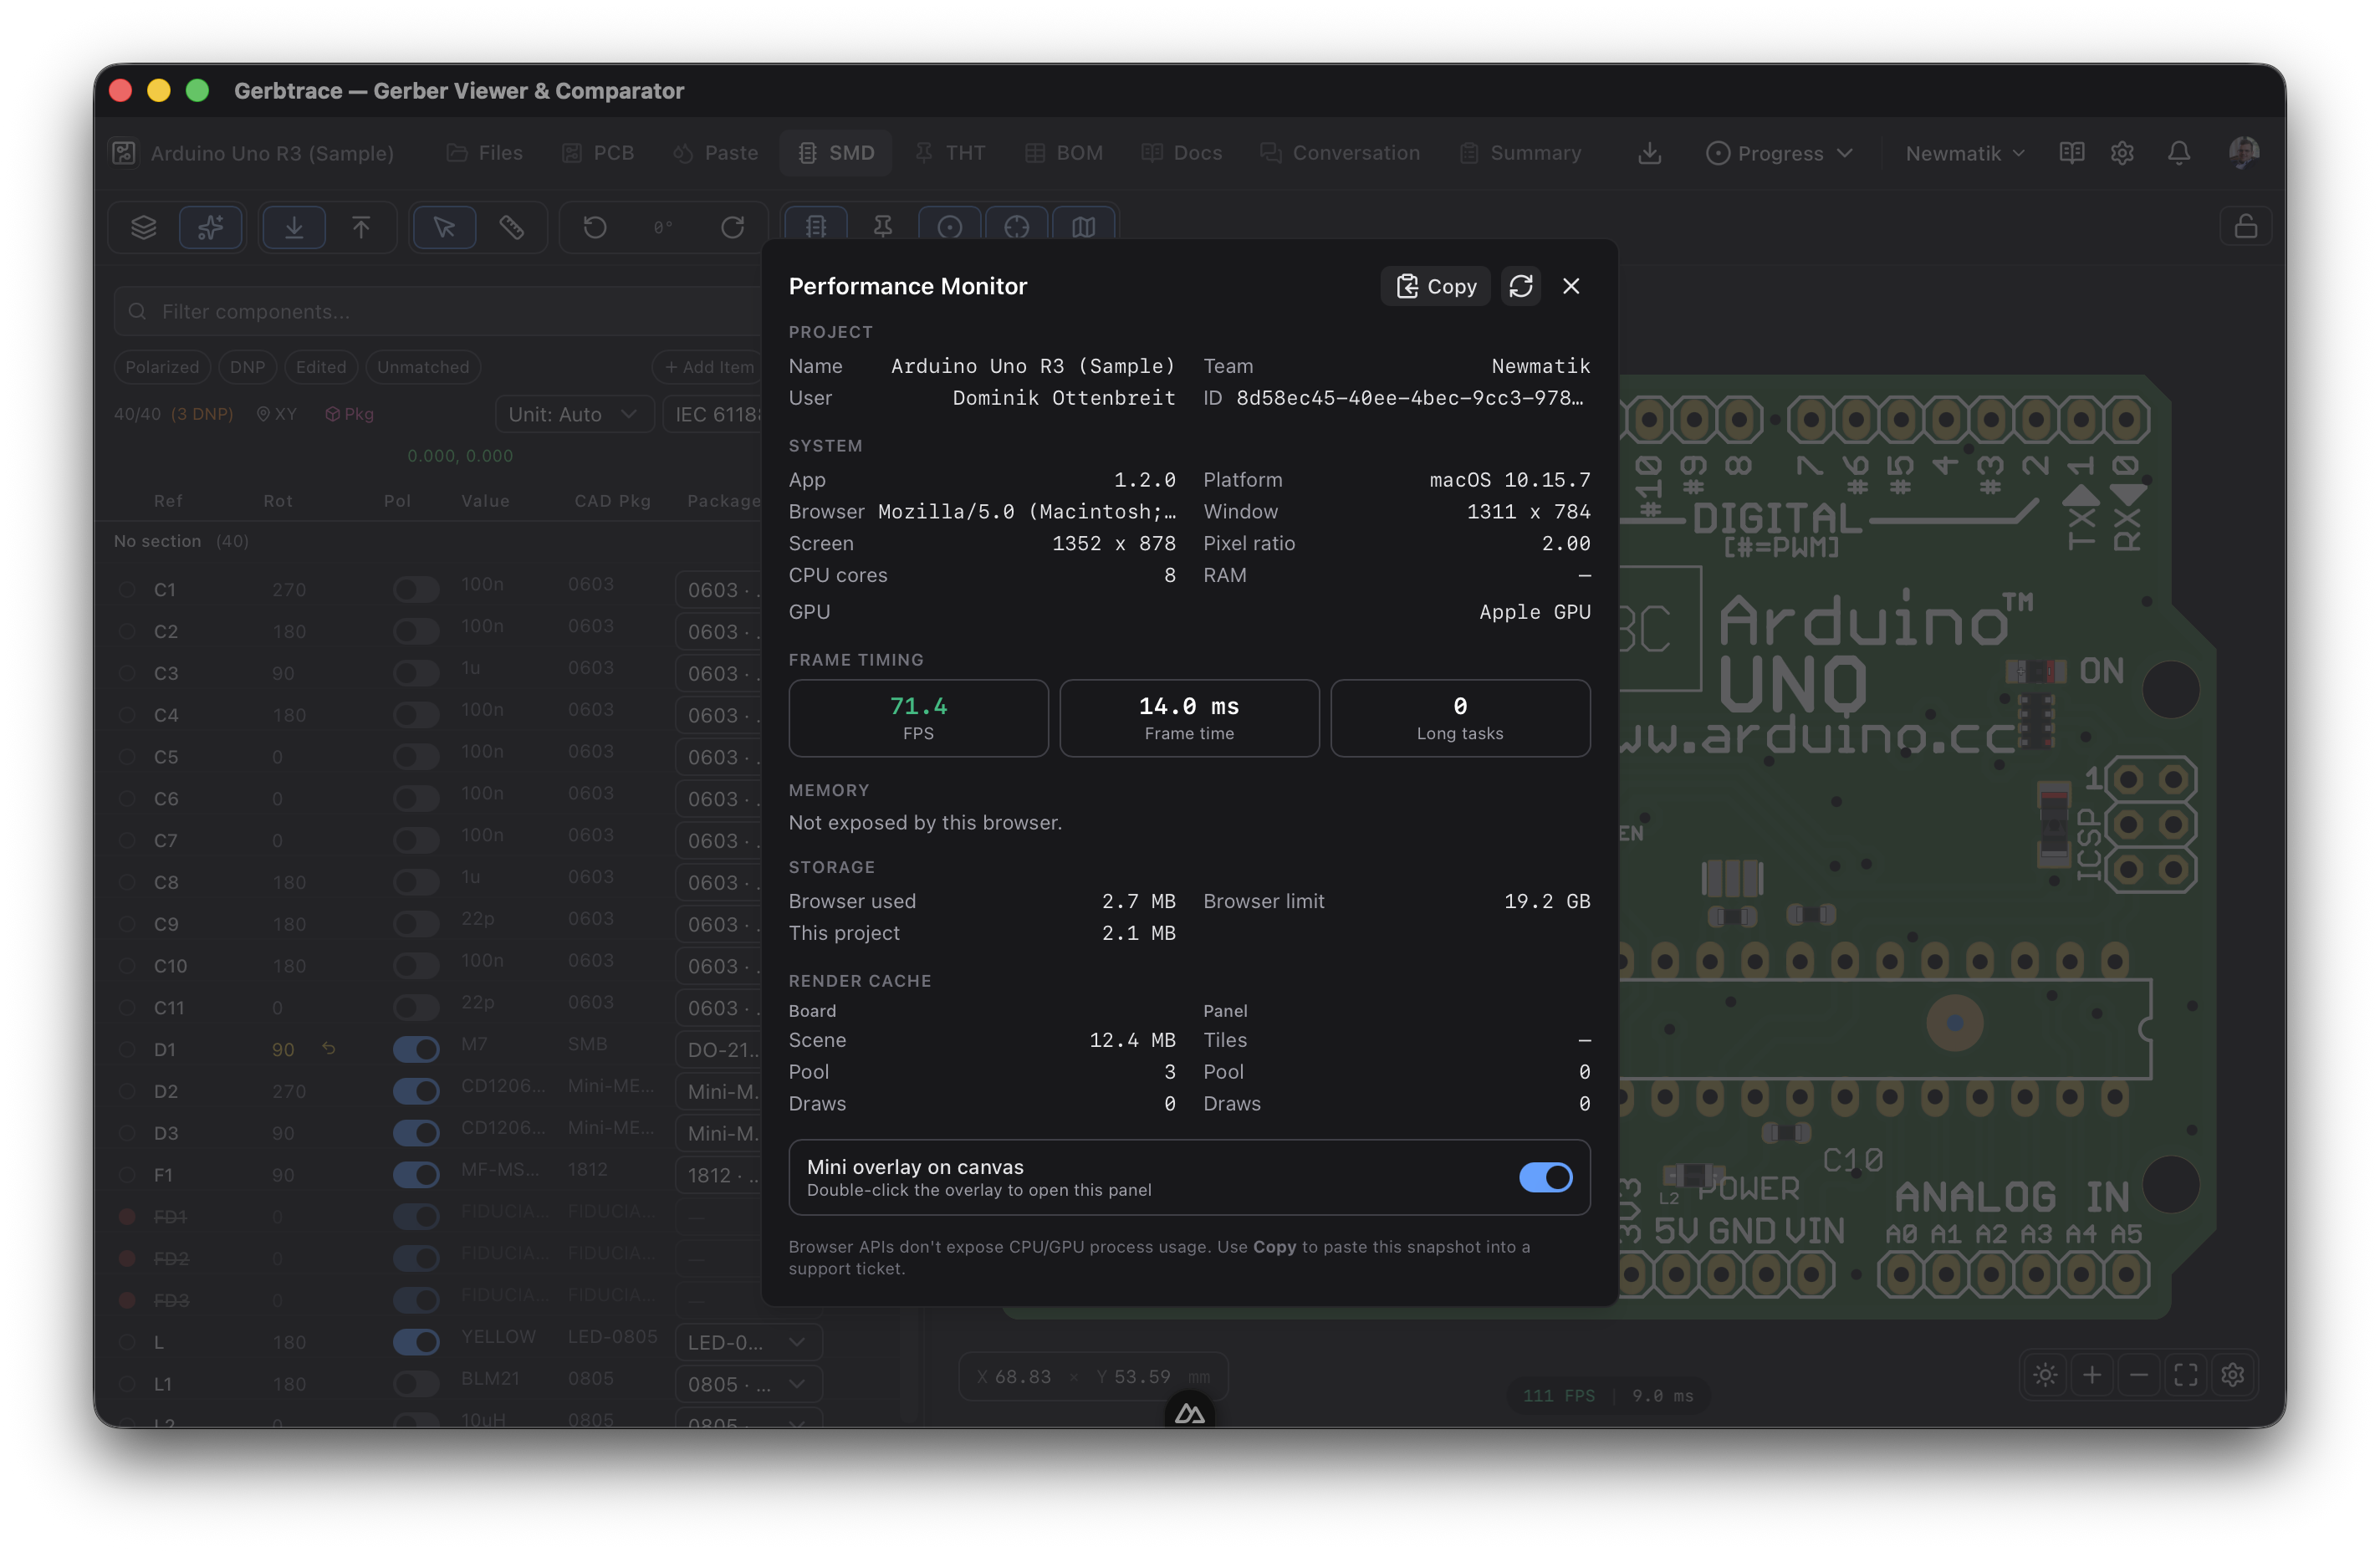The height and width of the screenshot is (1552, 2380).
Task: Apply the Polarized filter chip
Action: click(x=162, y=367)
